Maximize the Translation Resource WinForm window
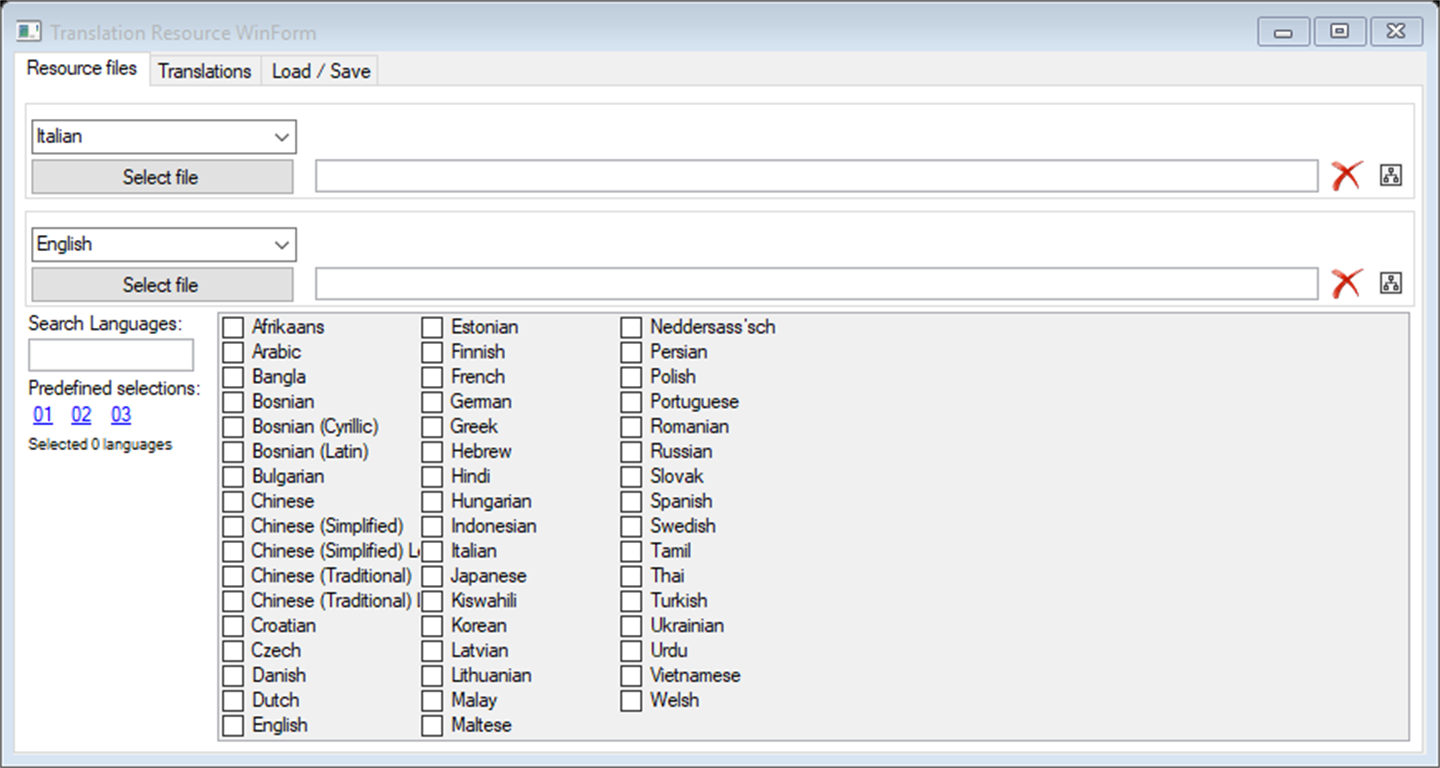The width and height of the screenshot is (1440, 768). (1339, 32)
